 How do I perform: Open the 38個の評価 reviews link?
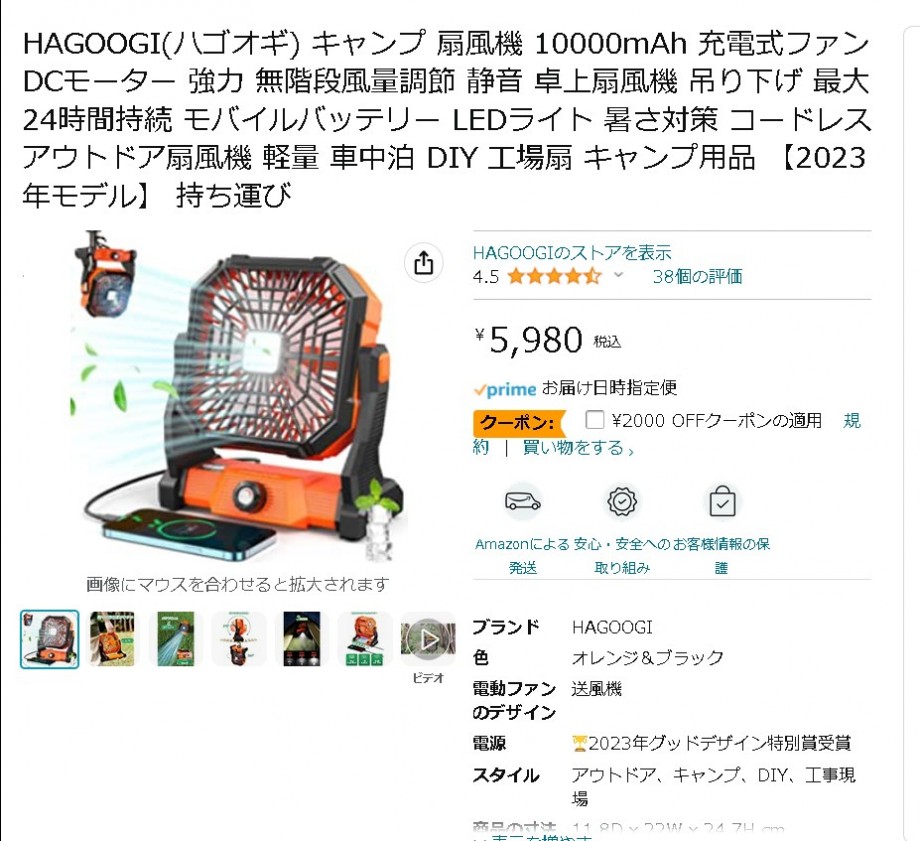[x=698, y=276]
